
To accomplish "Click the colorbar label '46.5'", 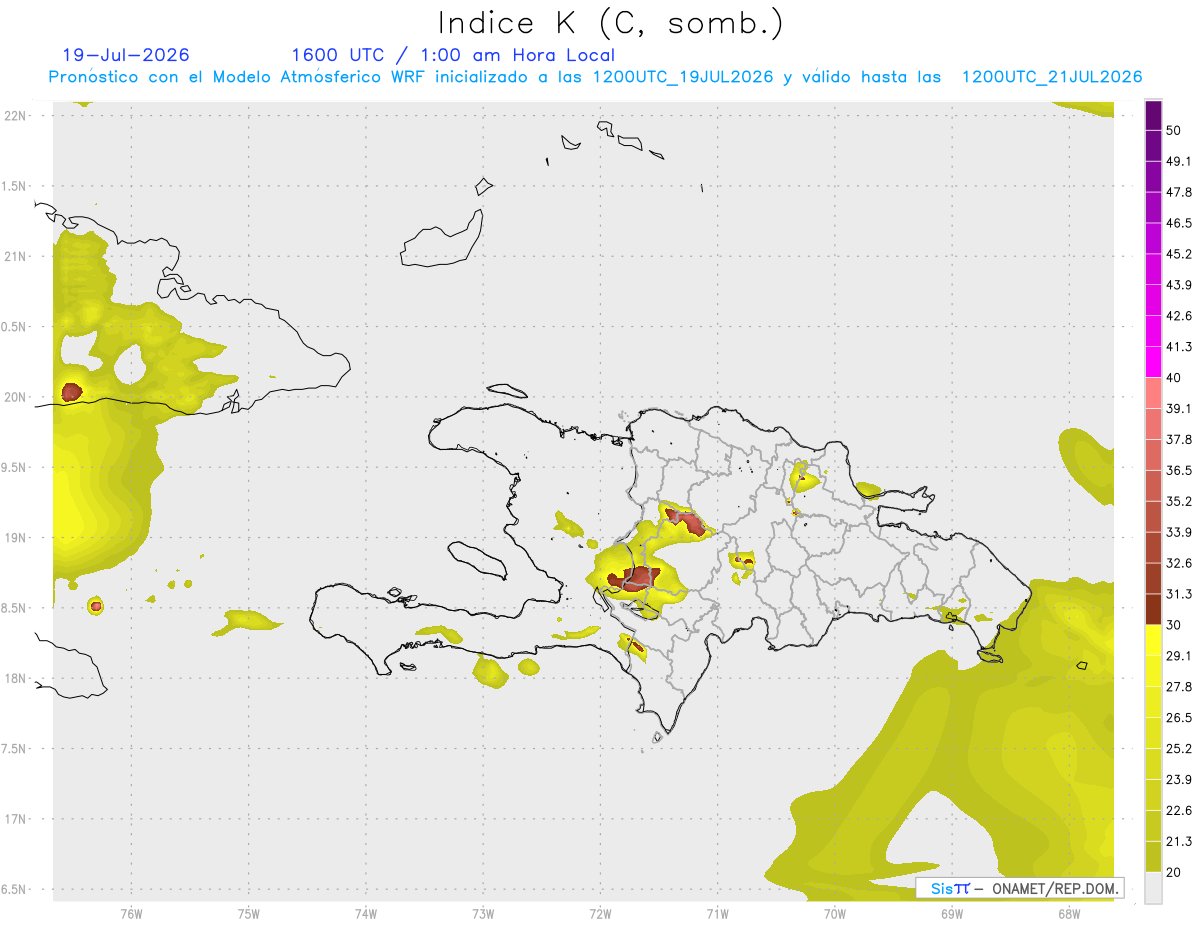I will pyautogui.click(x=1179, y=223).
